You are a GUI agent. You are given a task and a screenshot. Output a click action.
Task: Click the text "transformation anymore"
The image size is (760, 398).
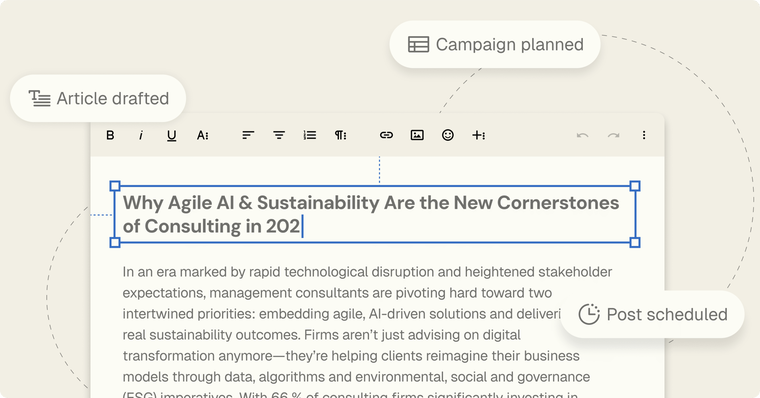pos(196,356)
